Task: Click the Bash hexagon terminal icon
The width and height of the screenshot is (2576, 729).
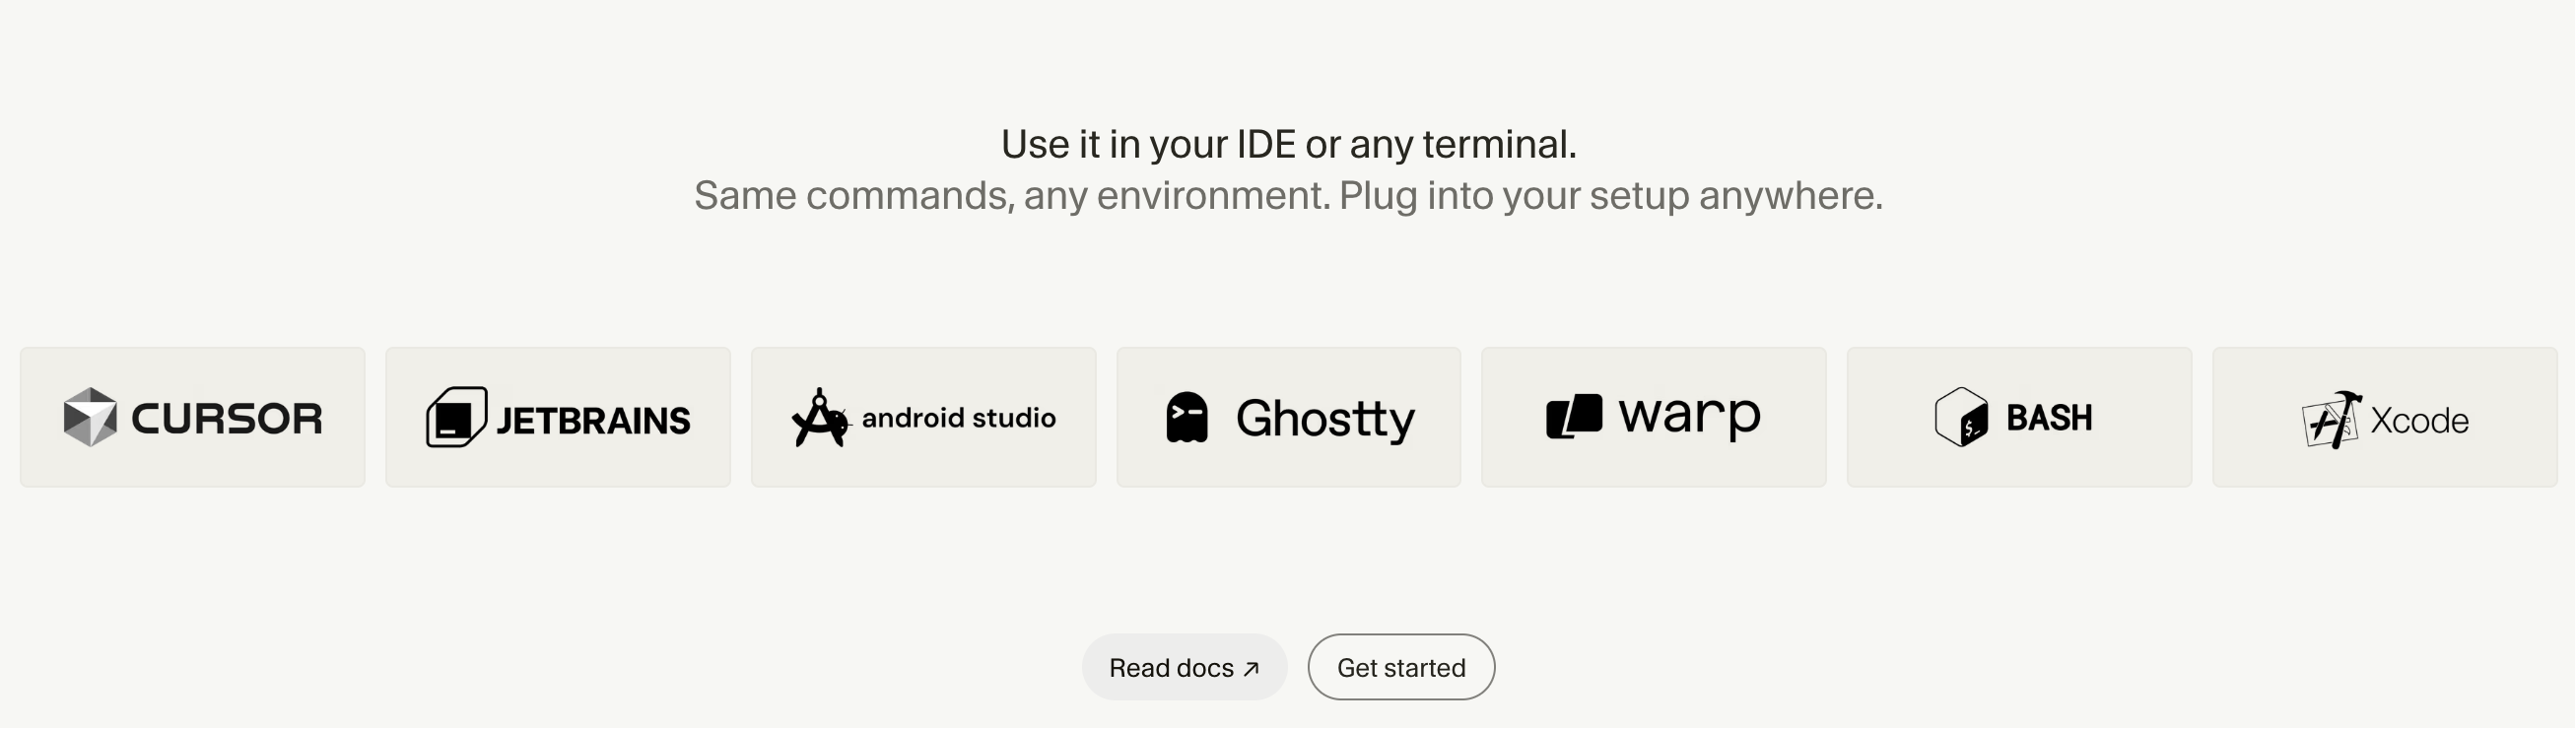Action: point(1961,417)
